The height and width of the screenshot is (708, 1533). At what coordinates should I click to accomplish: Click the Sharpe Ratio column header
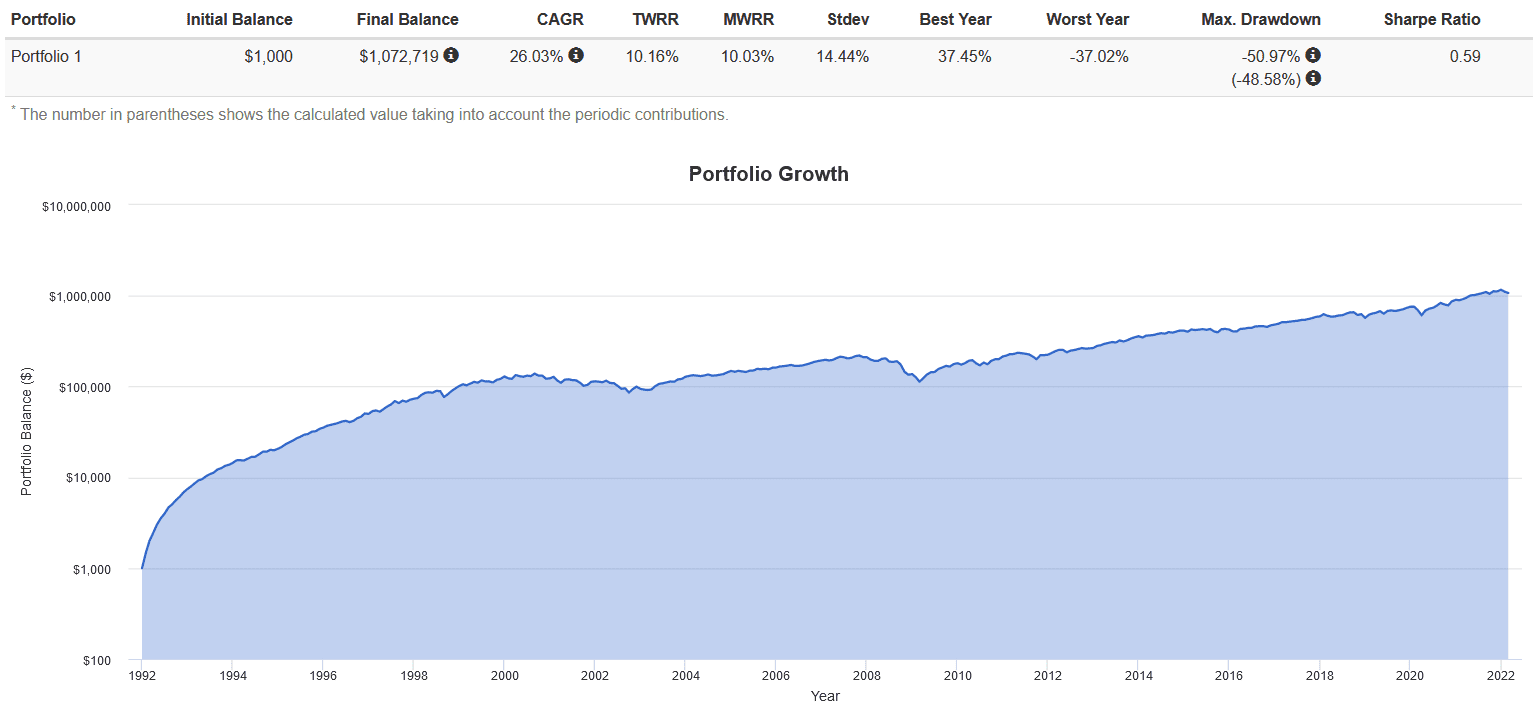click(x=1432, y=19)
